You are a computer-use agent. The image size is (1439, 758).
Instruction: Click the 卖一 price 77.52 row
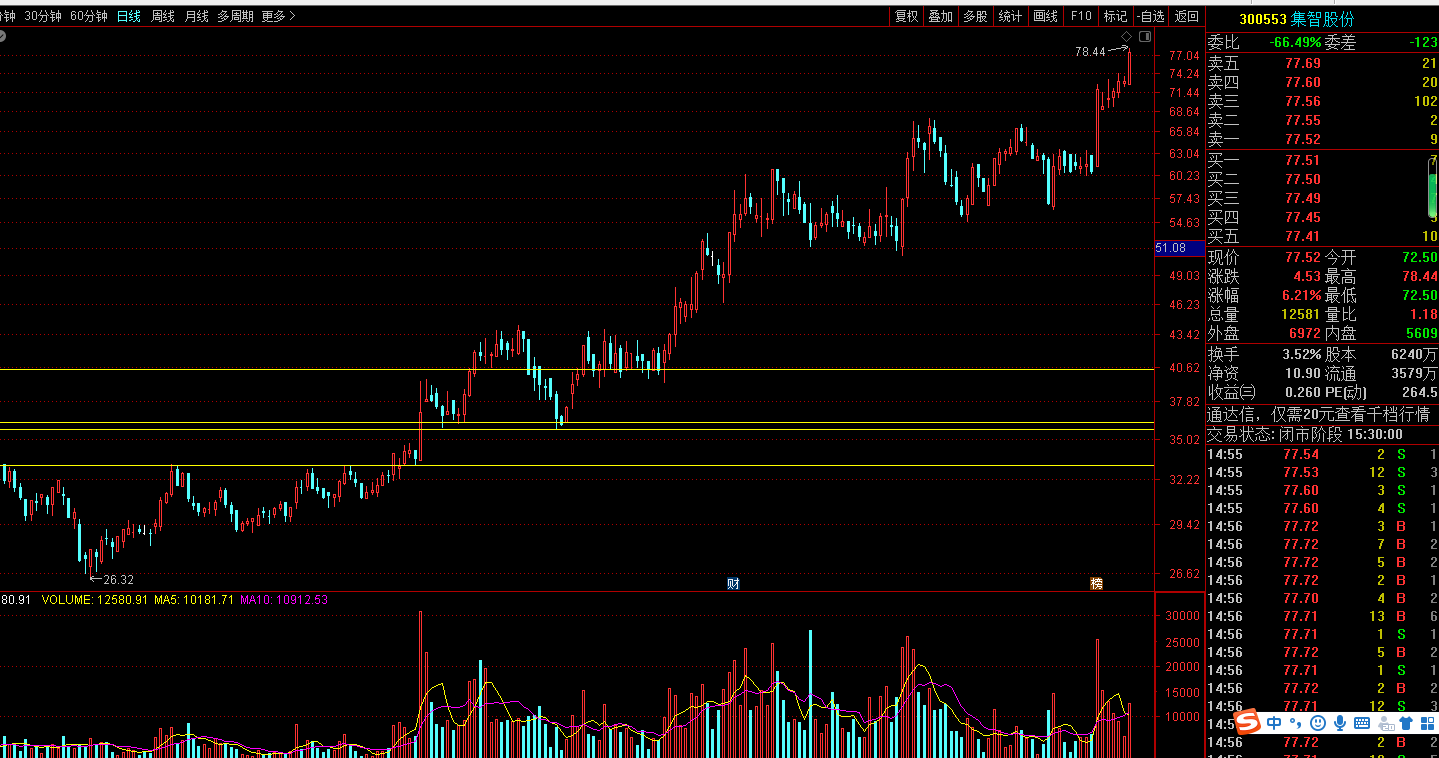click(x=1322, y=139)
